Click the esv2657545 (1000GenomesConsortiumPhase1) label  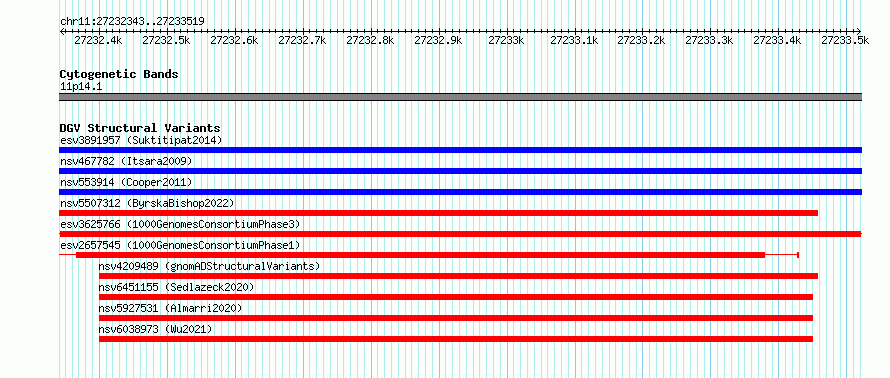180,245
